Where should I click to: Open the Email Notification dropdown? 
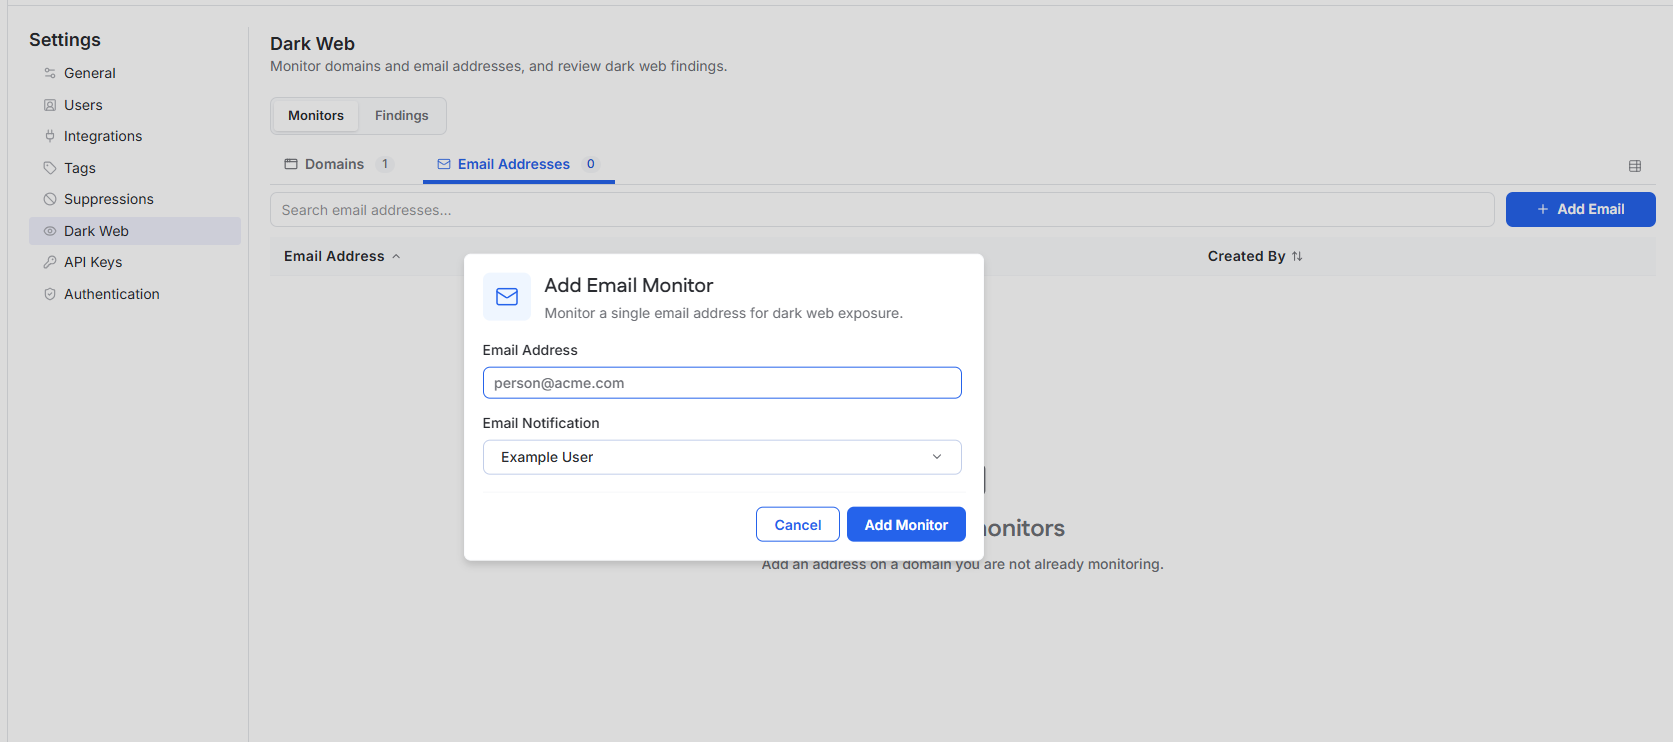(722, 457)
